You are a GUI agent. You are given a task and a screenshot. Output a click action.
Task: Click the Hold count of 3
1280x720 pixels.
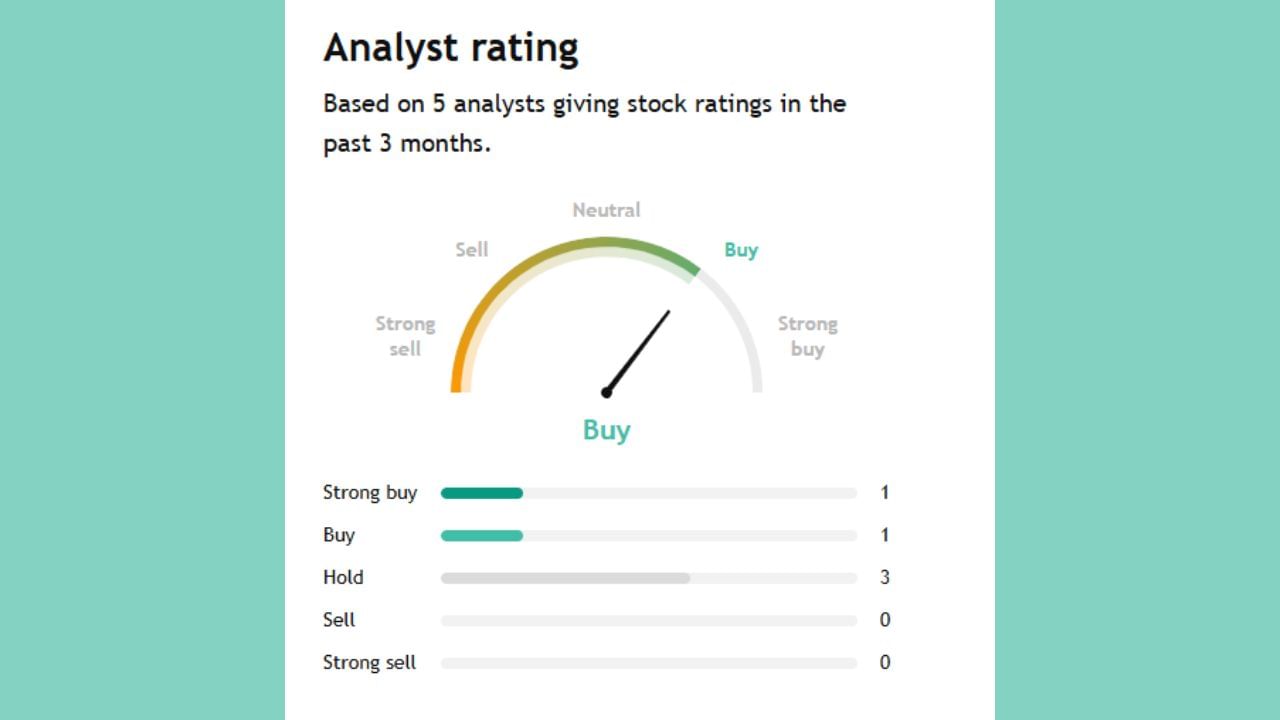click(884, 578)
